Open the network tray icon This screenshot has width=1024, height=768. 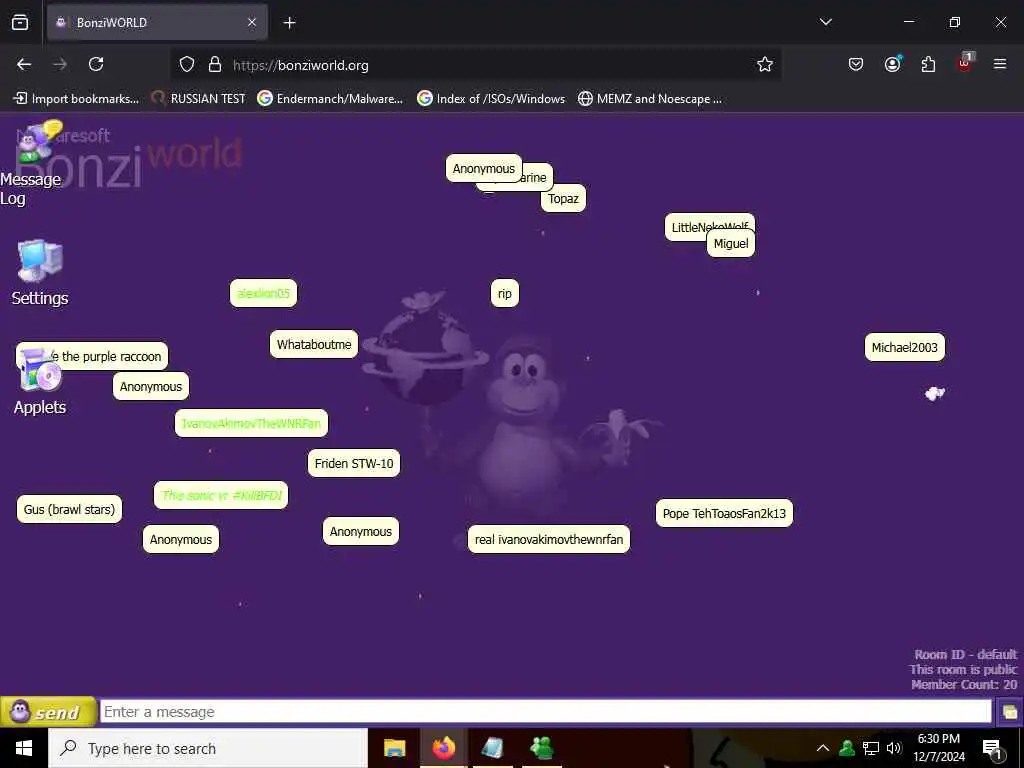click(x=871, y=748)
